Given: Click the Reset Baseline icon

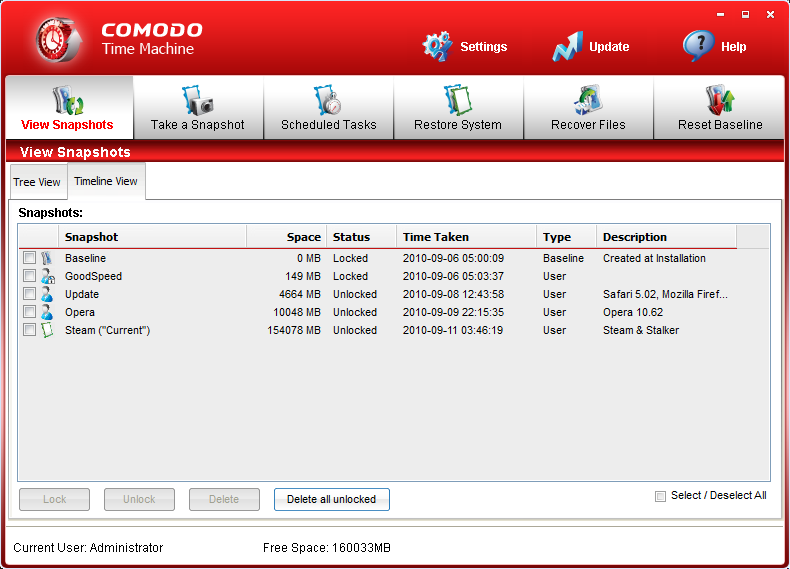Looking at the screenshot, I should tap(719, 100).
